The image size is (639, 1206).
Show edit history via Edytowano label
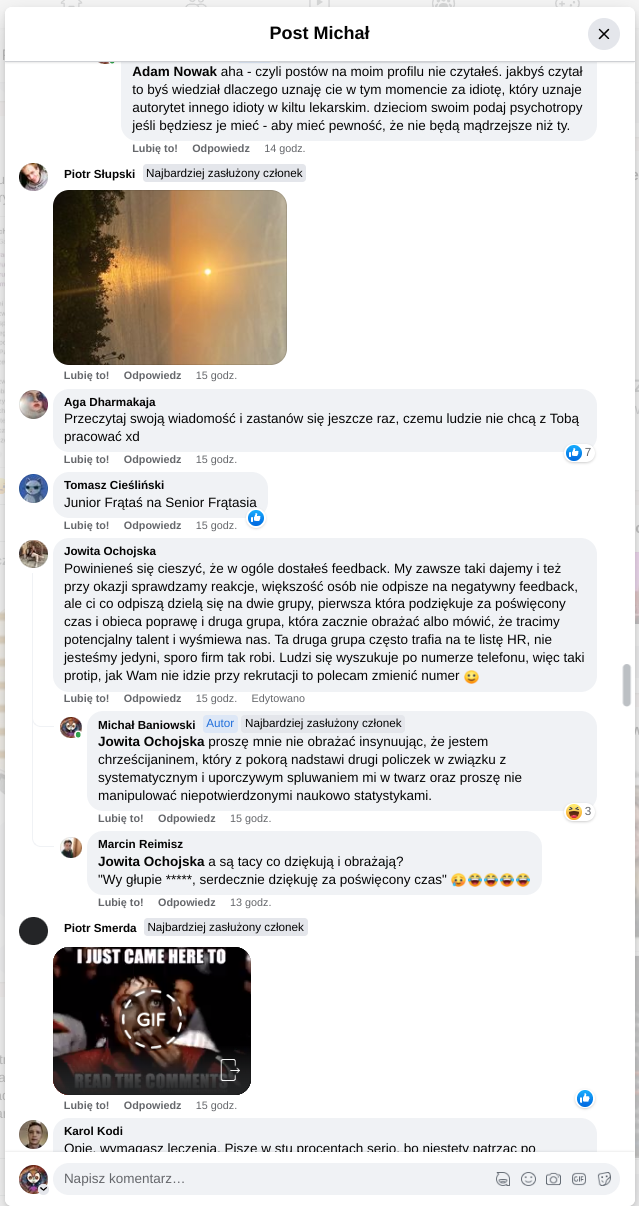(x=278, y=698)
